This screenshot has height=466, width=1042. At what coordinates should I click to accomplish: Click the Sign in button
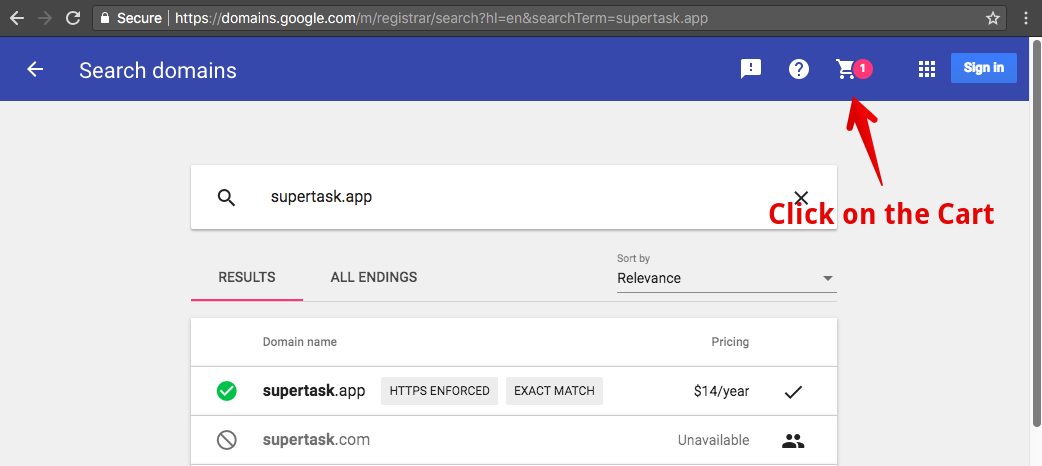(984, 68)
